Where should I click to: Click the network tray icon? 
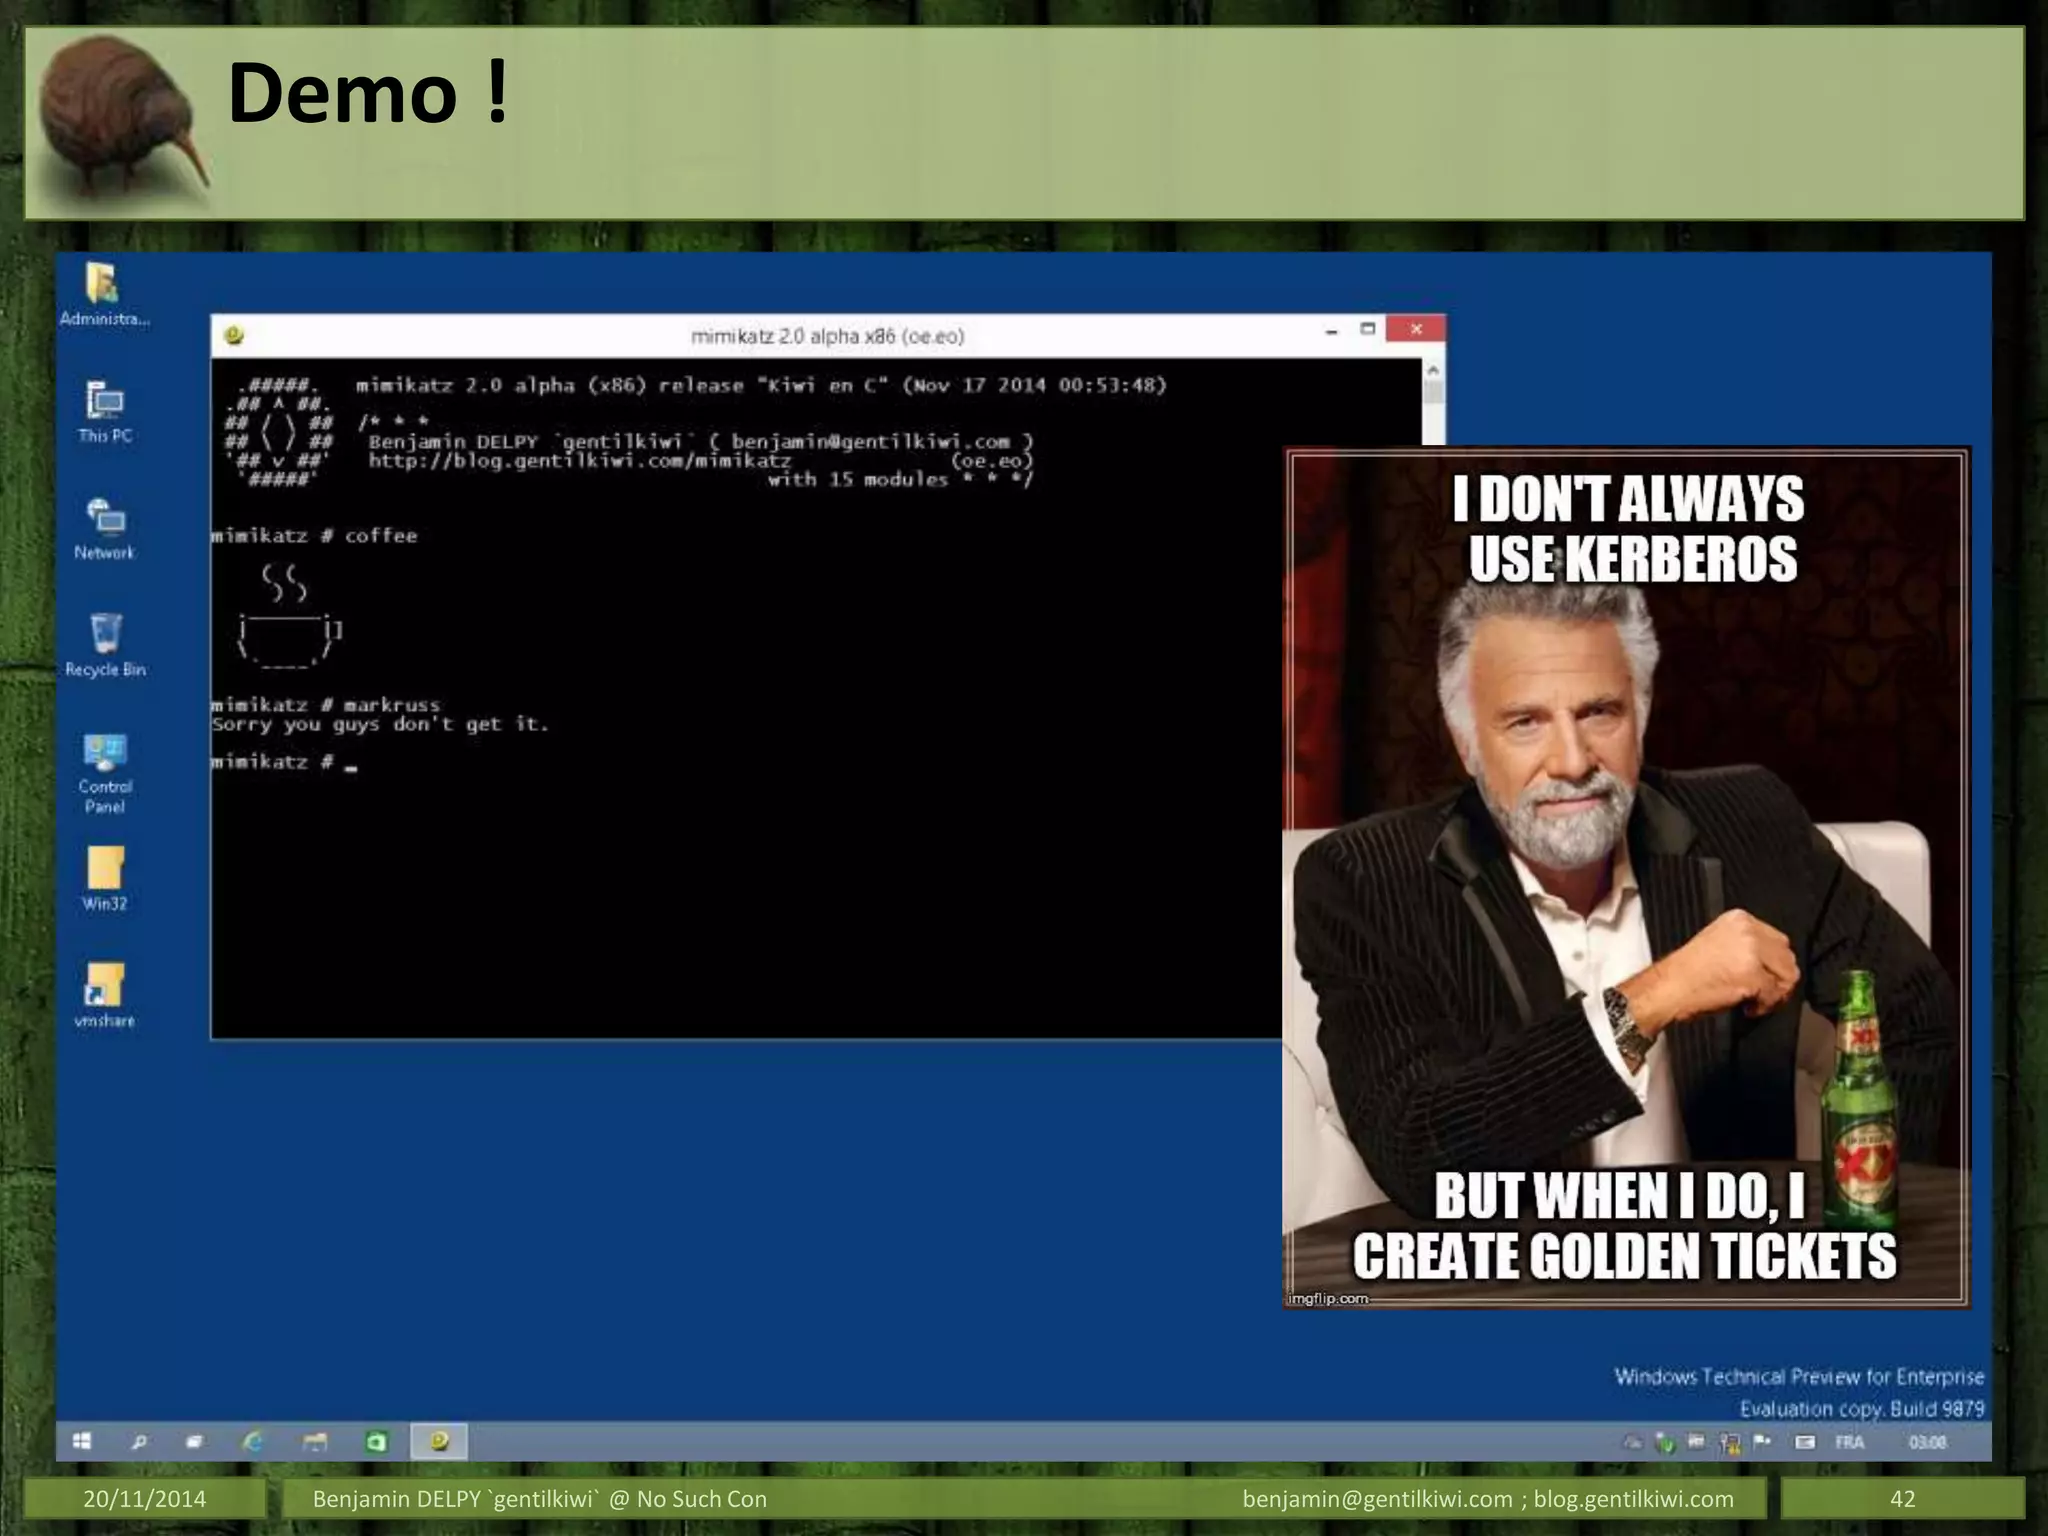(x=1729, y=1442)
